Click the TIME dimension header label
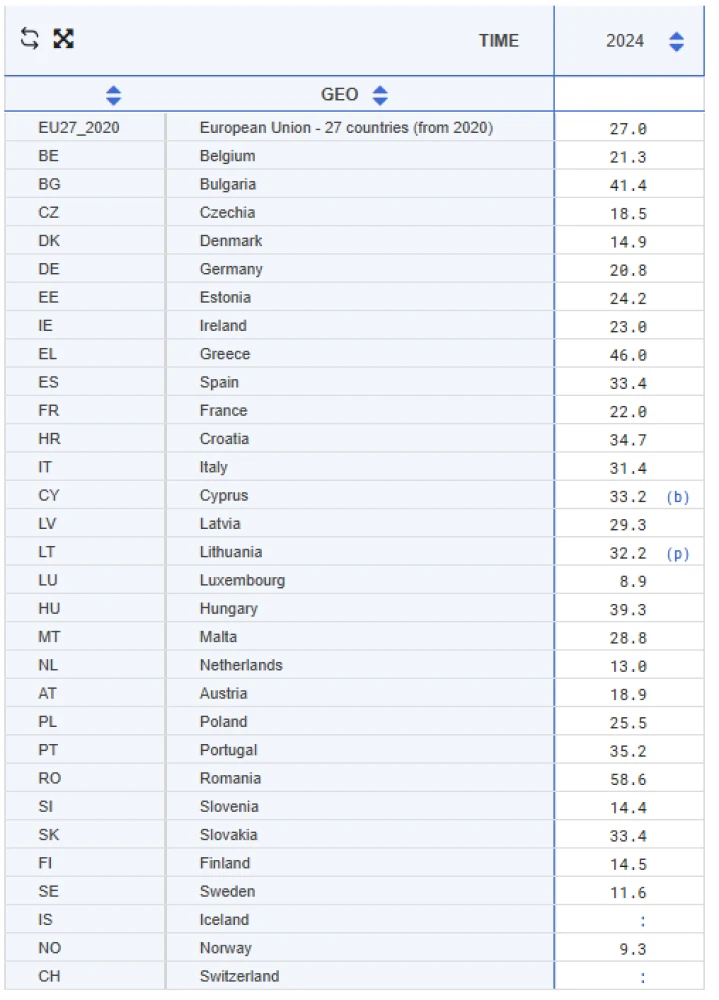 click(x=498, y=41)
